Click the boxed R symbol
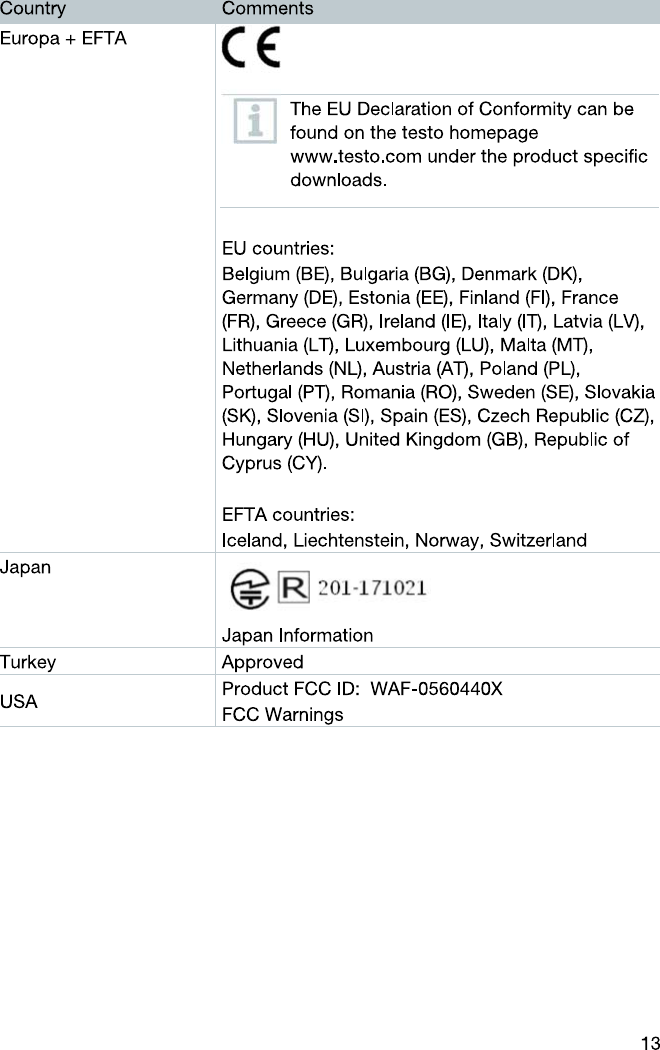 point(293,589)
